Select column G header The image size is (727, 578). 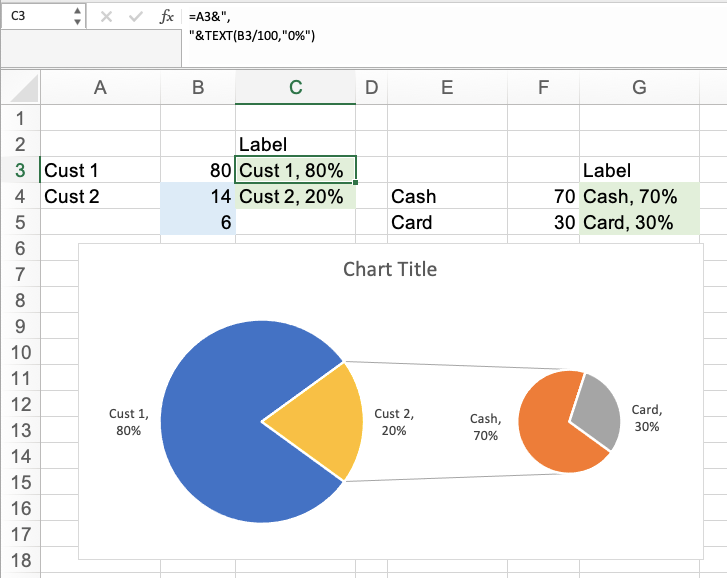tap(639, 88)
